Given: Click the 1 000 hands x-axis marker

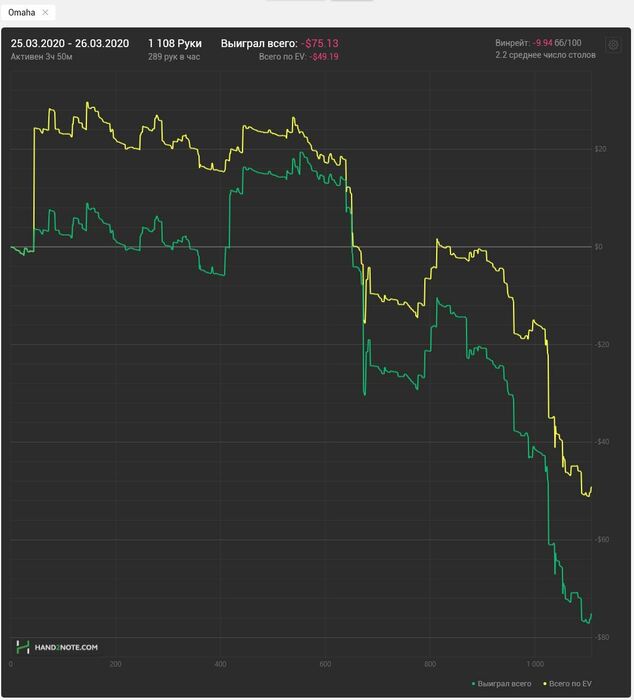Looking at the screenshot, I should click(x=535, y=664).
